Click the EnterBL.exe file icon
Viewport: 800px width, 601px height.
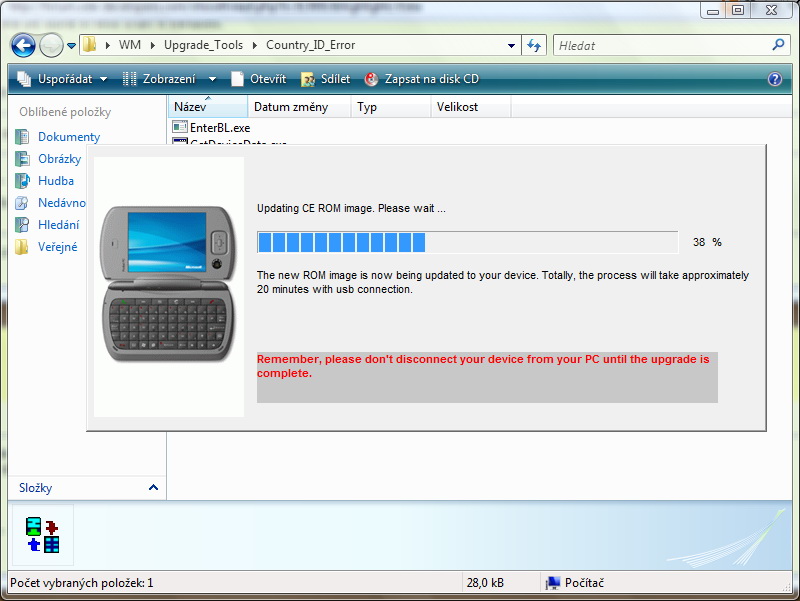pyautogui.click(x=180, y=127)
